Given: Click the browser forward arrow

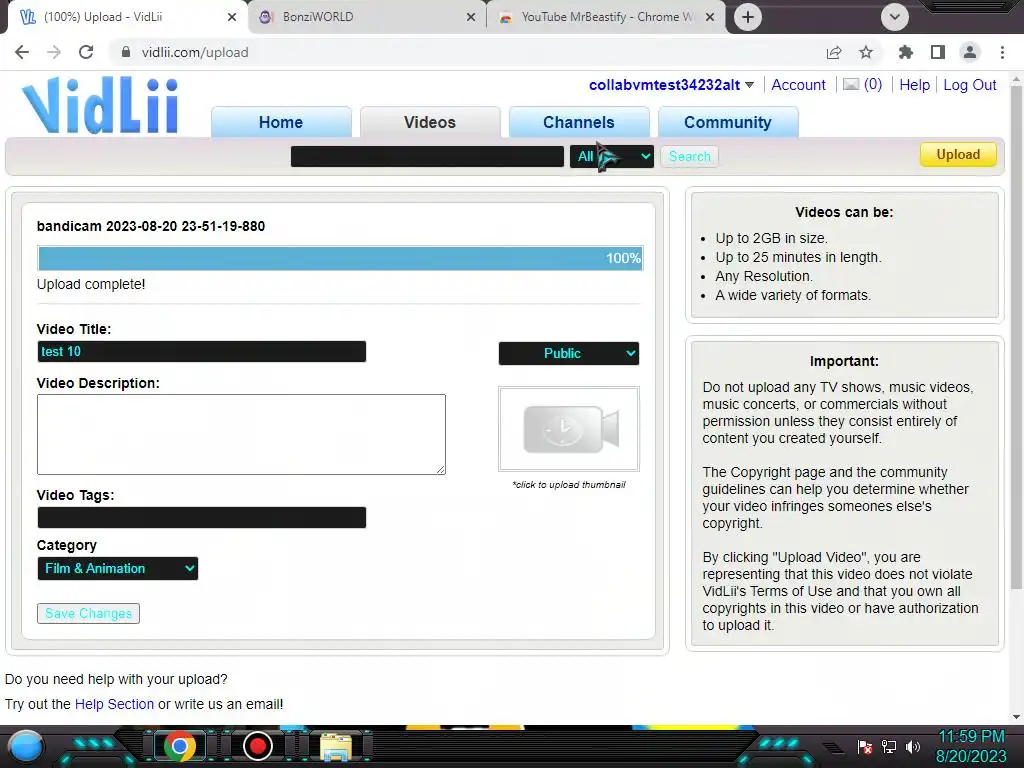Looking at the screenshot, I should [54, 52].
